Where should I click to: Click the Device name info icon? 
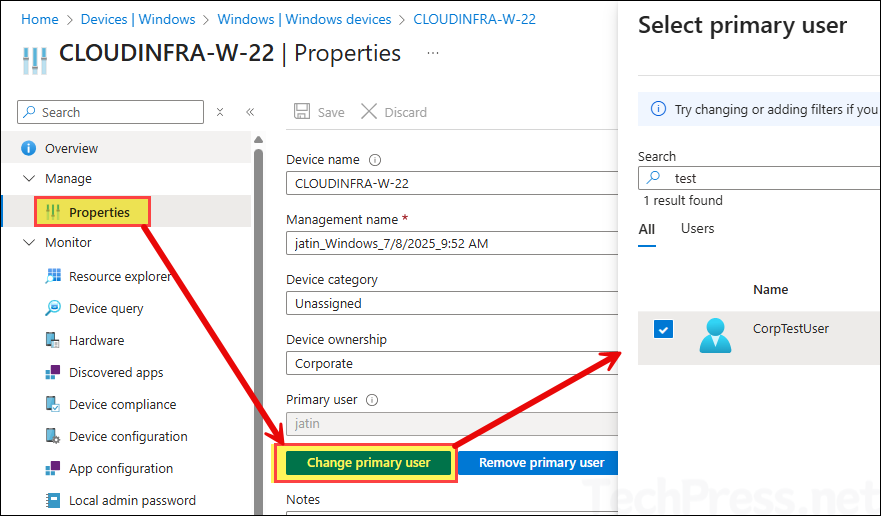[x=375, y=160]
